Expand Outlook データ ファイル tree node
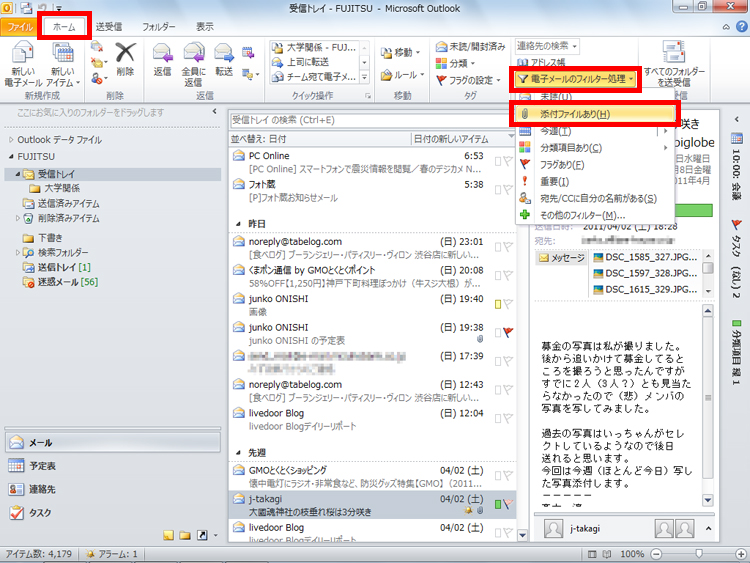The image size is (750, 563). [x=11, y=140]
